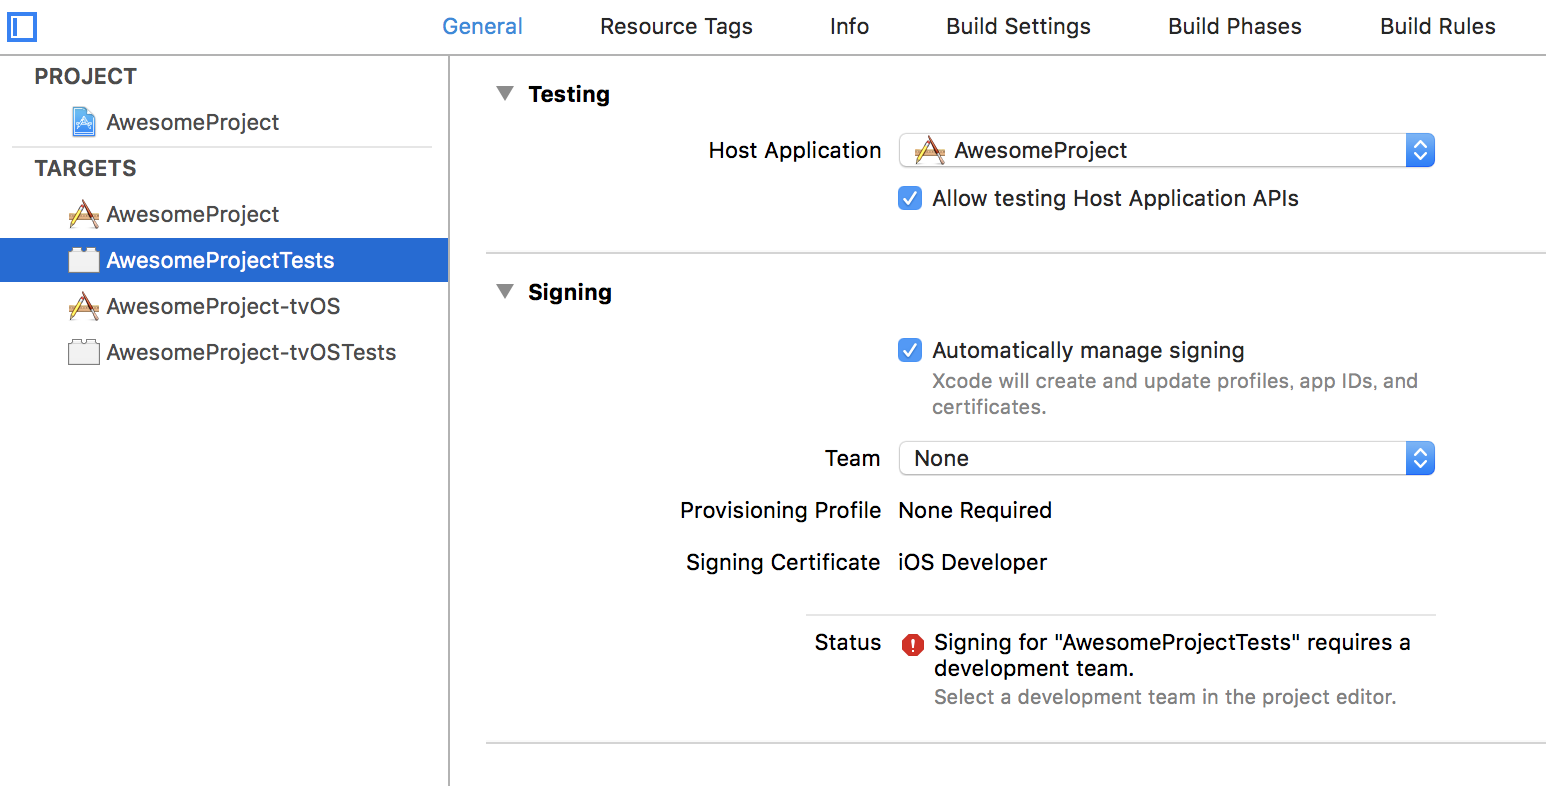
Task: Enable Automatically manage signing checkbox again
Action: tap(909, 350)
